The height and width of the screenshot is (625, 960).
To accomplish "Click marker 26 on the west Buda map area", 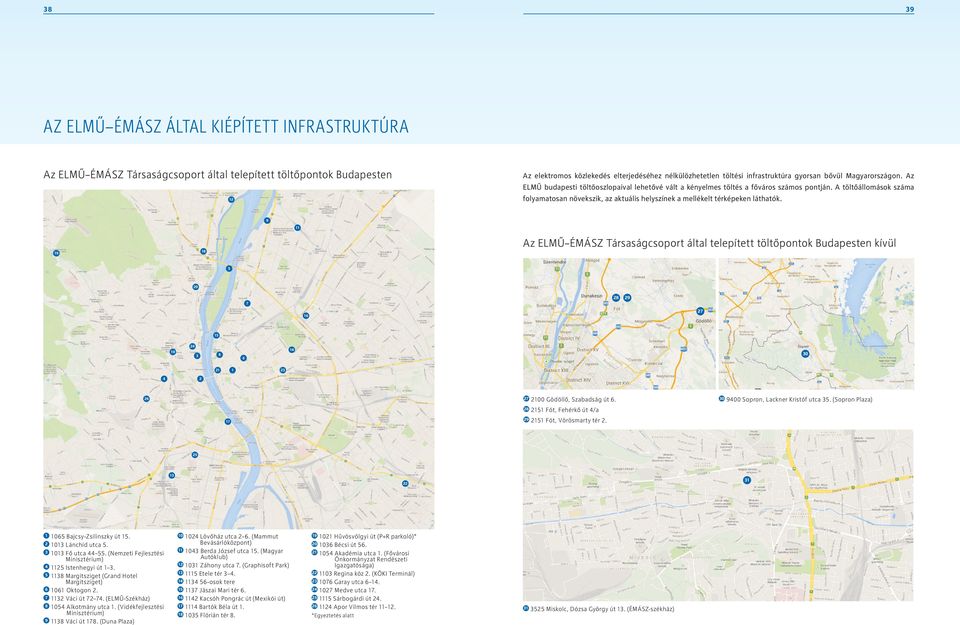I will click(146, 399).
